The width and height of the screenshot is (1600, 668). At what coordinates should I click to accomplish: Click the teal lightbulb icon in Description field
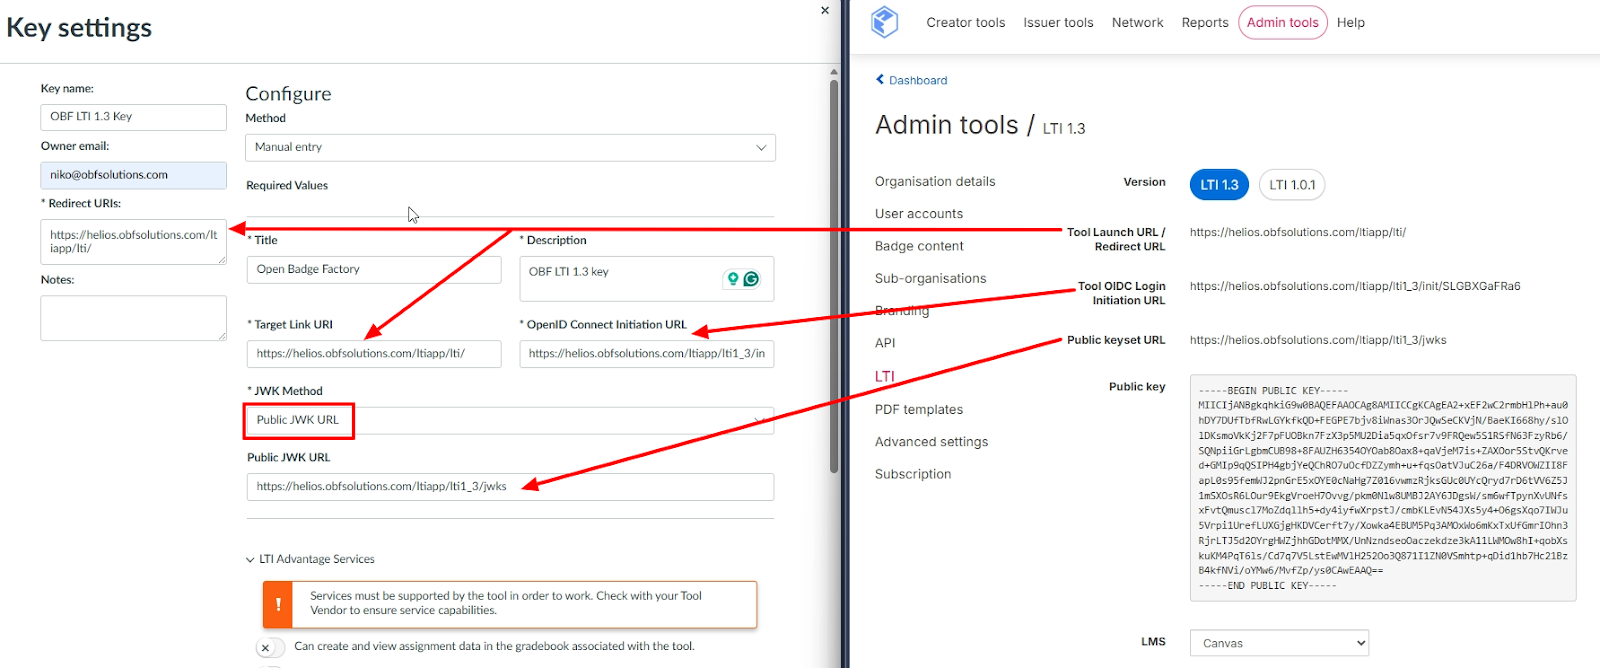tap(733, 279)
